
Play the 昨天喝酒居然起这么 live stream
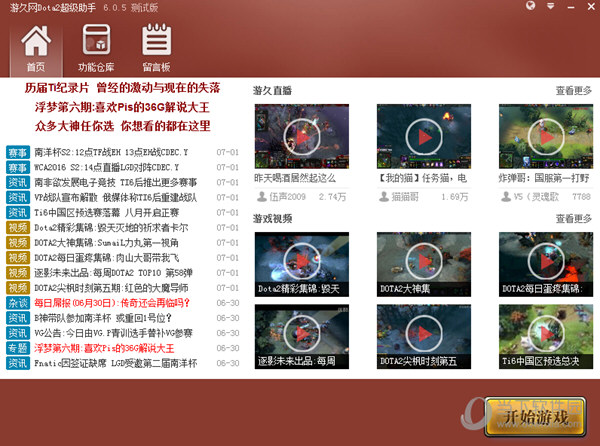tap(302, 136)
